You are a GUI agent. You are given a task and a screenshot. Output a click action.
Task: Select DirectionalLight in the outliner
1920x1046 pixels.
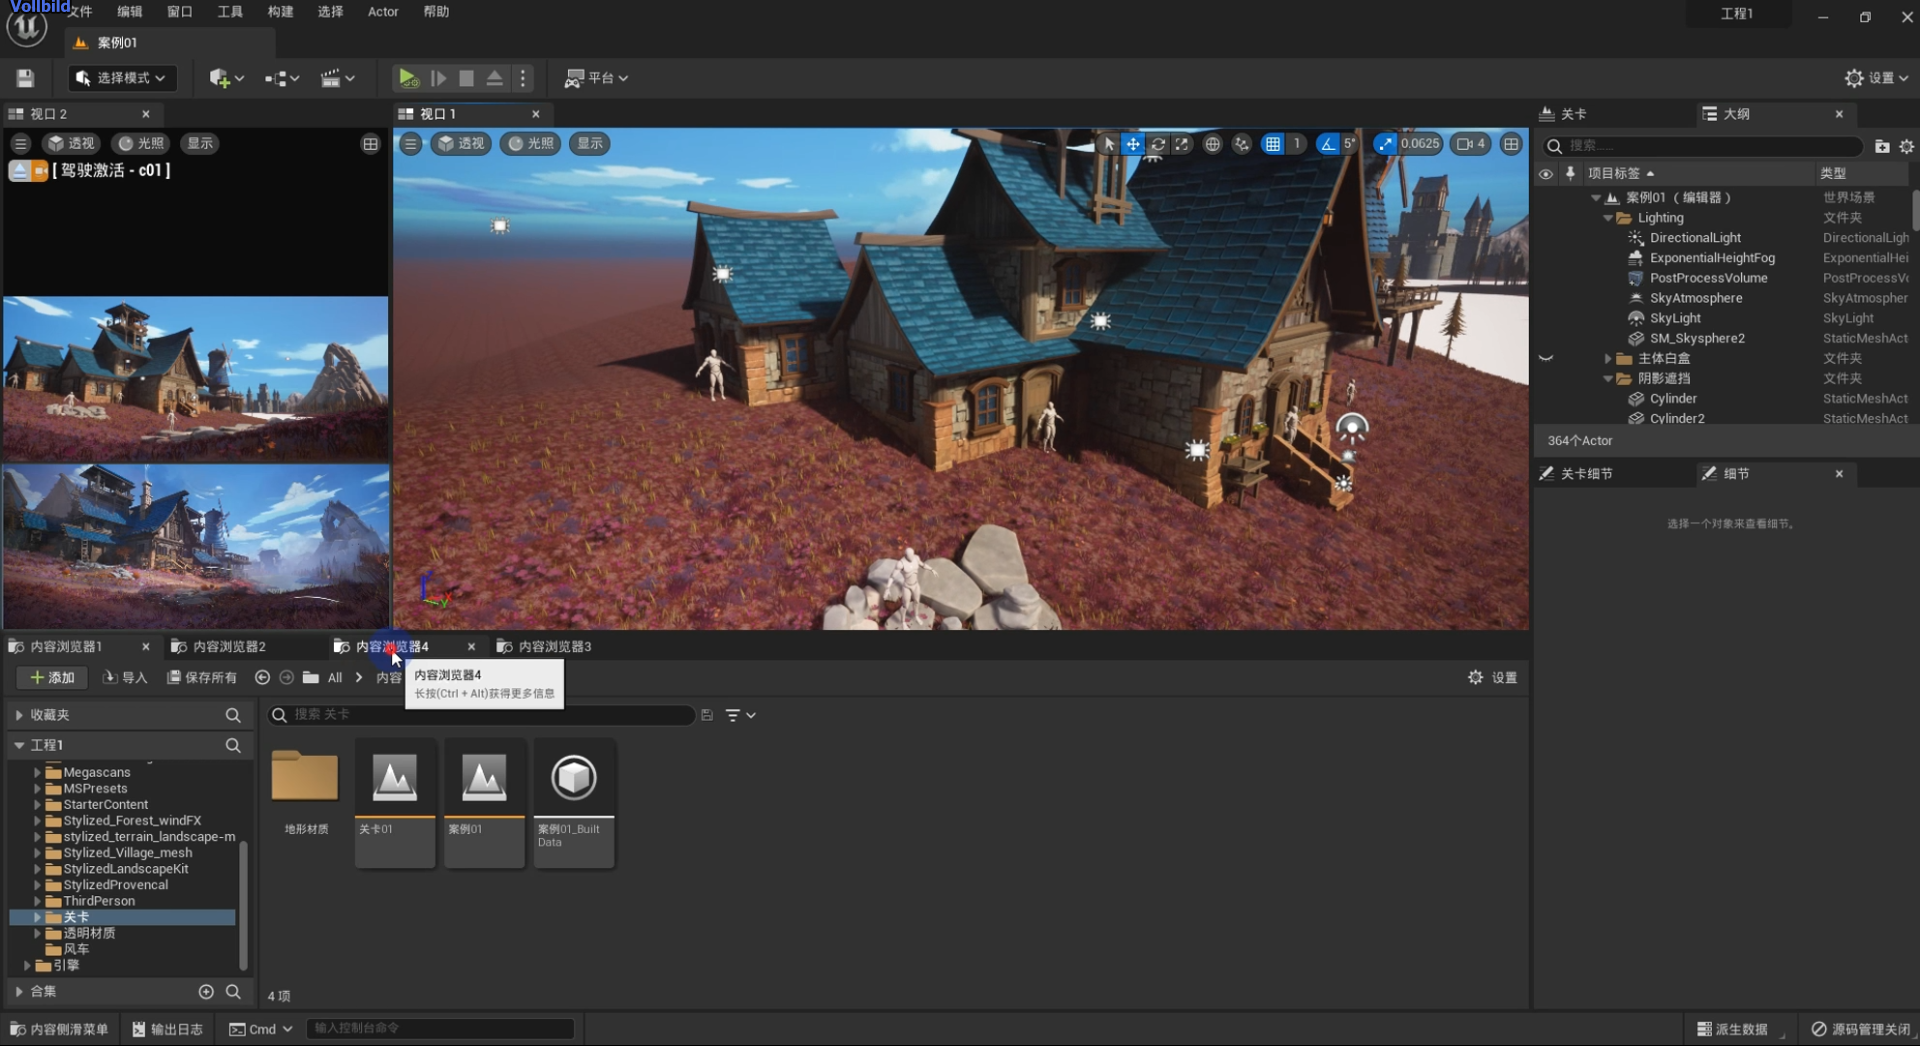click(x=1695, y=238)
